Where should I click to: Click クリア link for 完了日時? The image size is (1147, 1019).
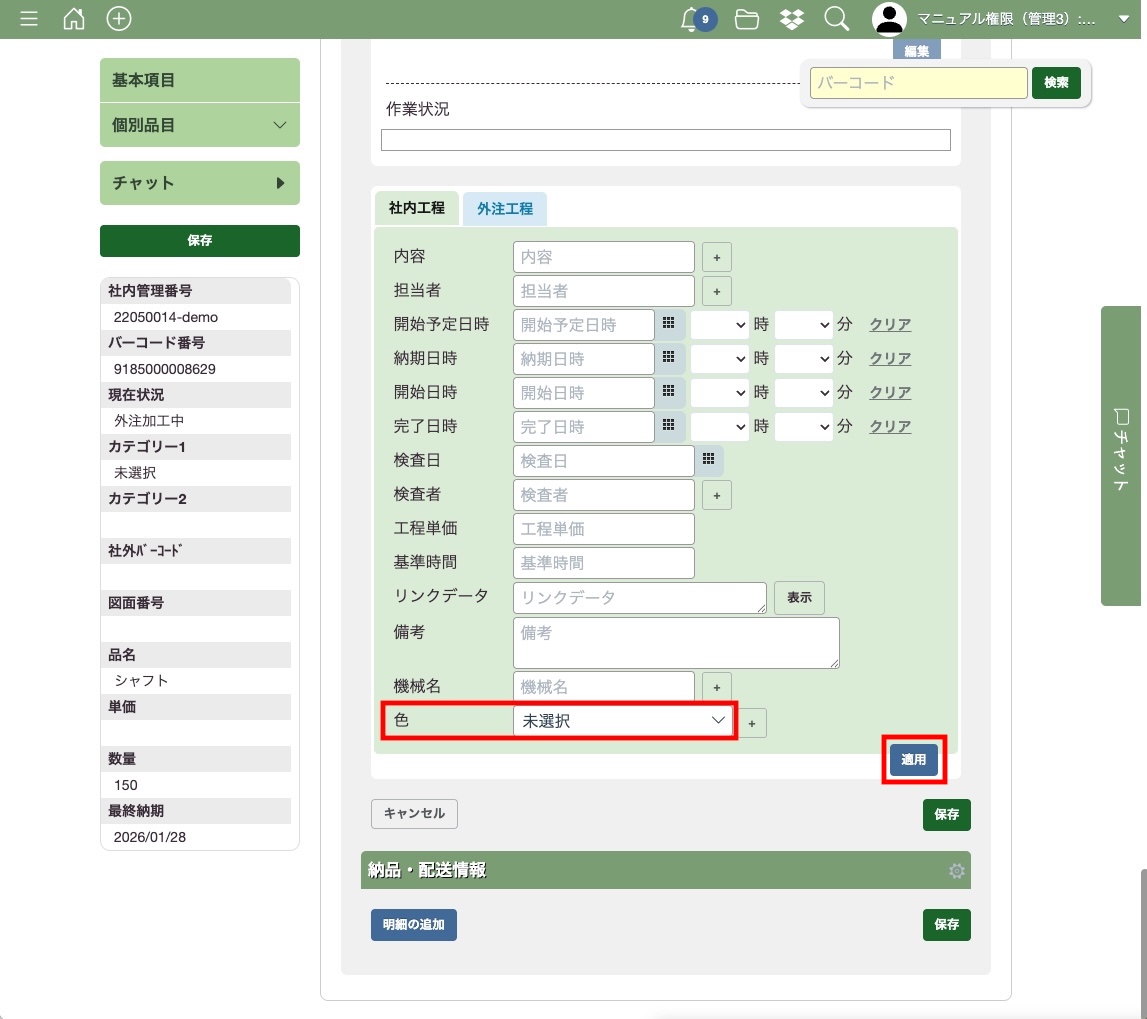click(x=890, y=426)
